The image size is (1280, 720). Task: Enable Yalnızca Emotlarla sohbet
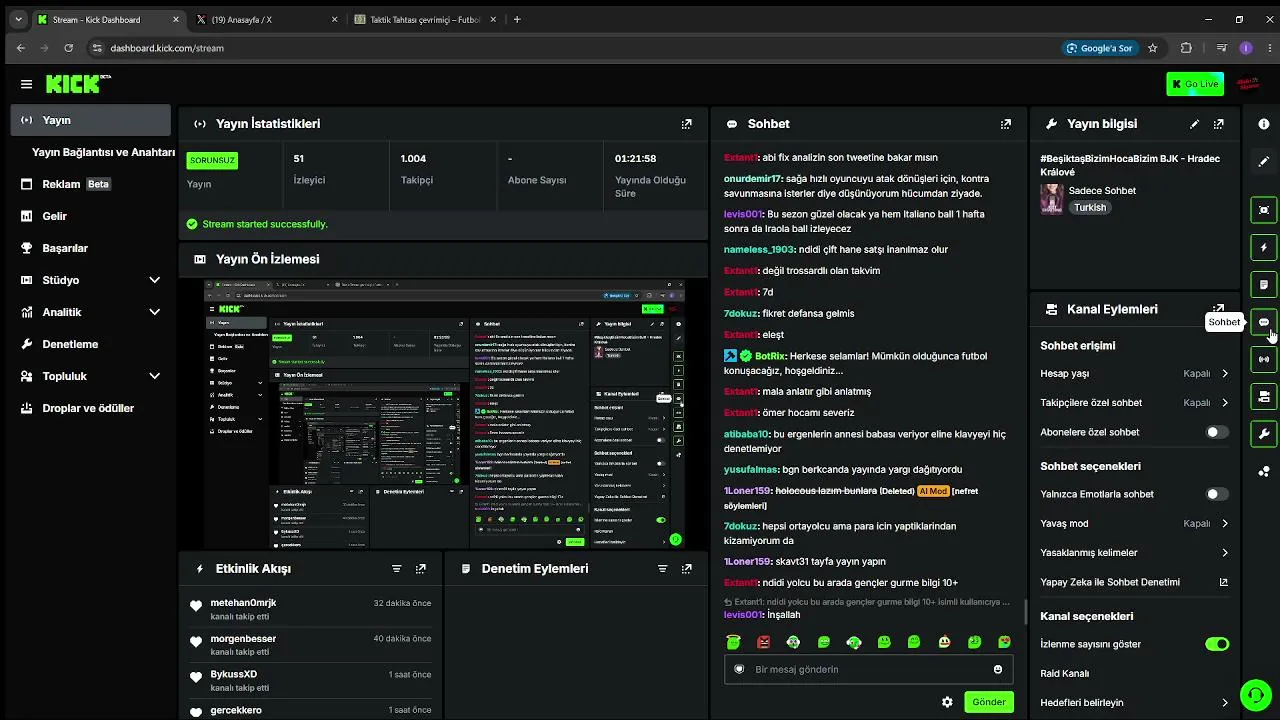(x=1217, y=494)
